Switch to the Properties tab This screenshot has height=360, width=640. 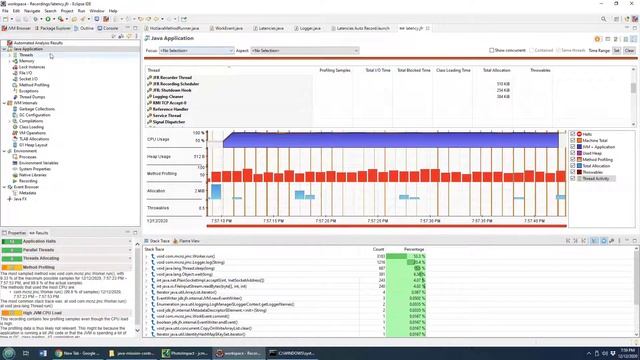point(14,233)
